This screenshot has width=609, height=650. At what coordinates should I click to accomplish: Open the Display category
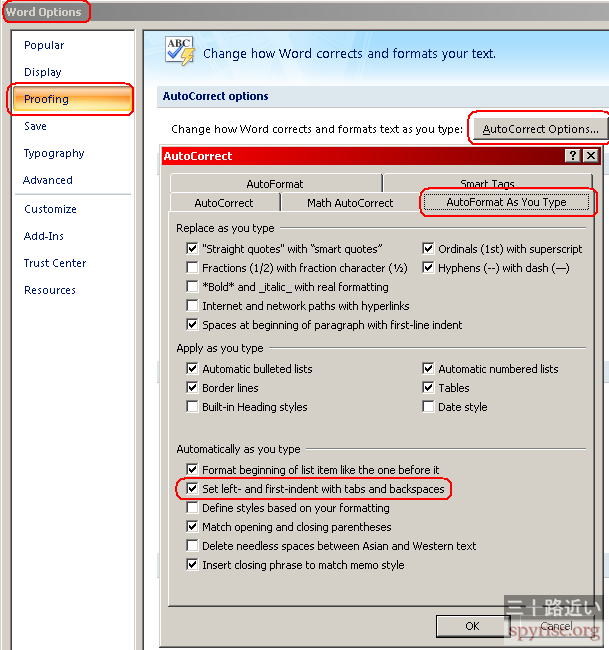point(43,72)
